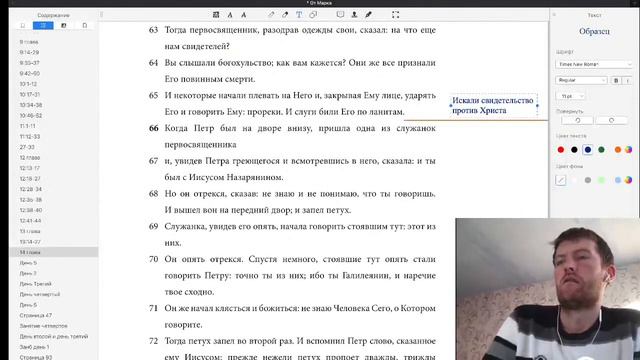Go to outline entry 12:13-17
Screen dimensions: 640x360
pyautogui.click(x=30, y=168)
